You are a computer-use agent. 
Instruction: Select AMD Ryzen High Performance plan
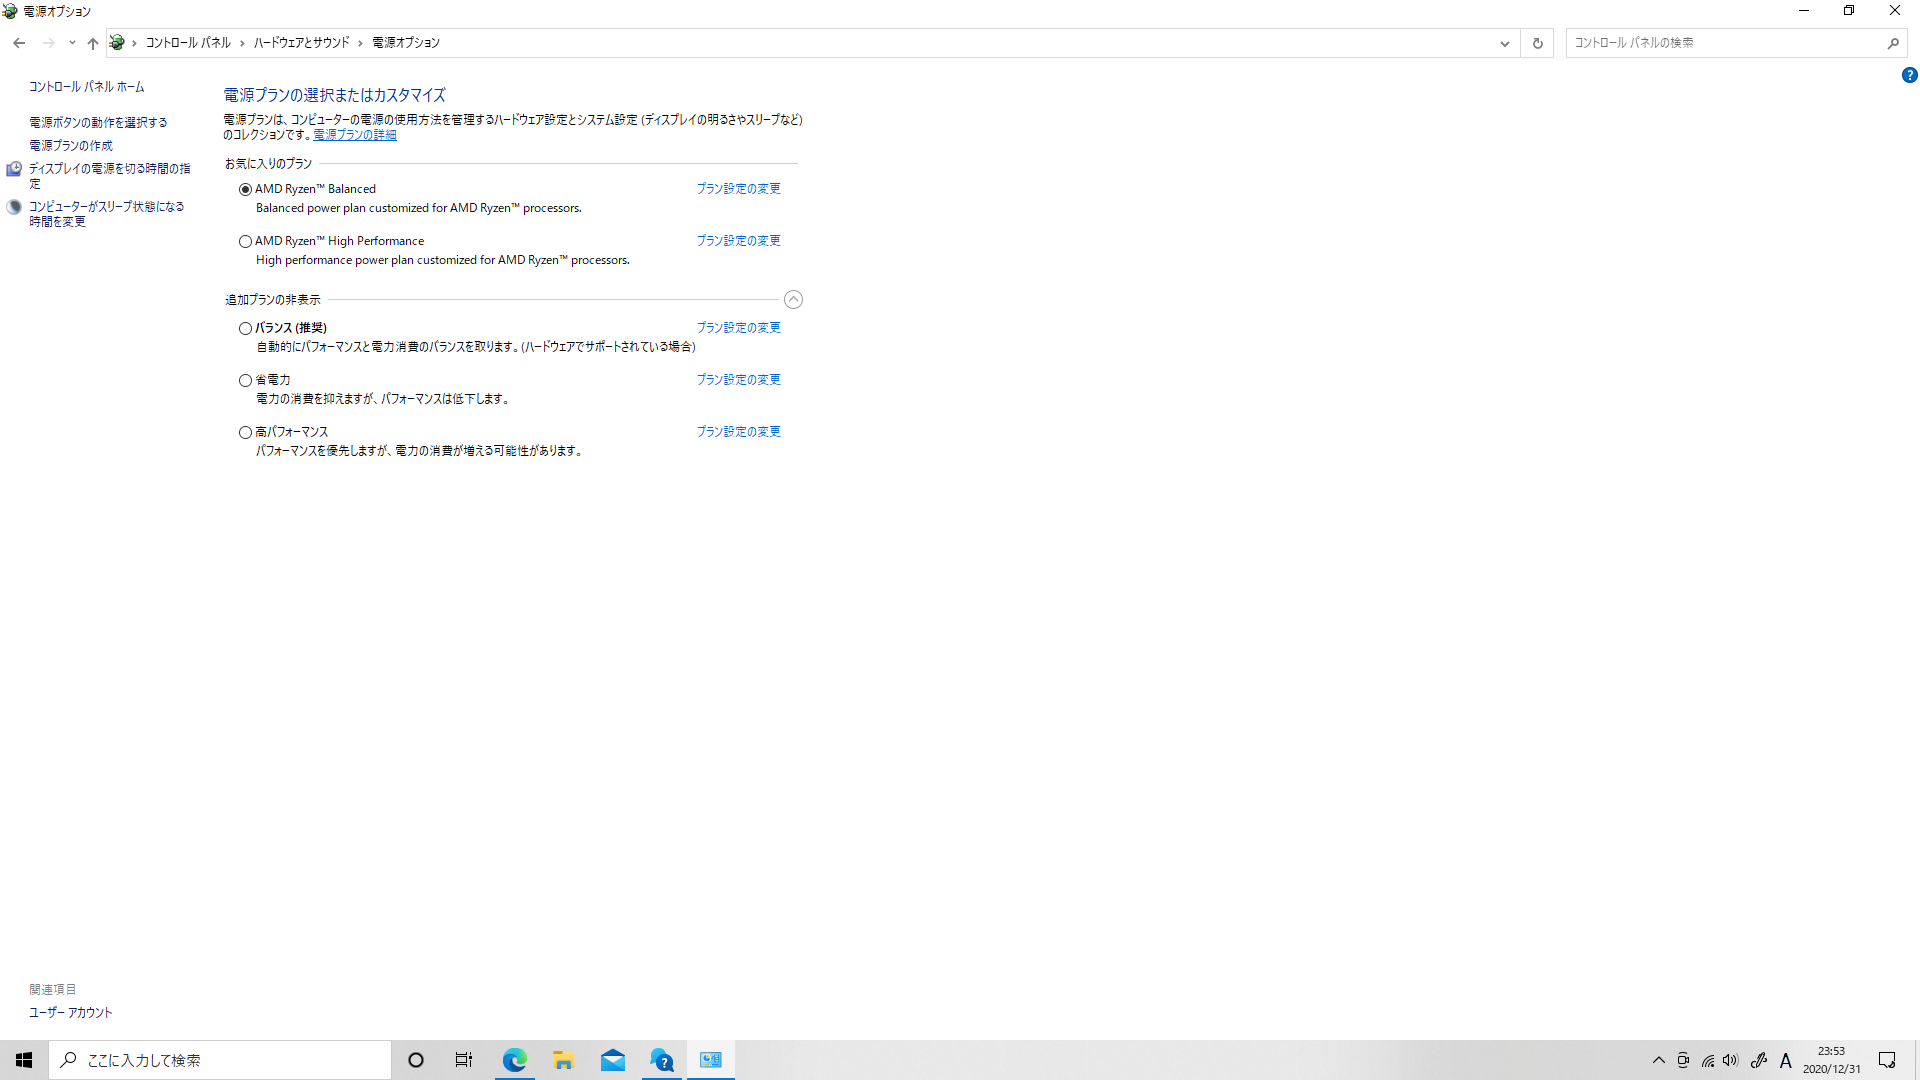(x=245, y=241)
